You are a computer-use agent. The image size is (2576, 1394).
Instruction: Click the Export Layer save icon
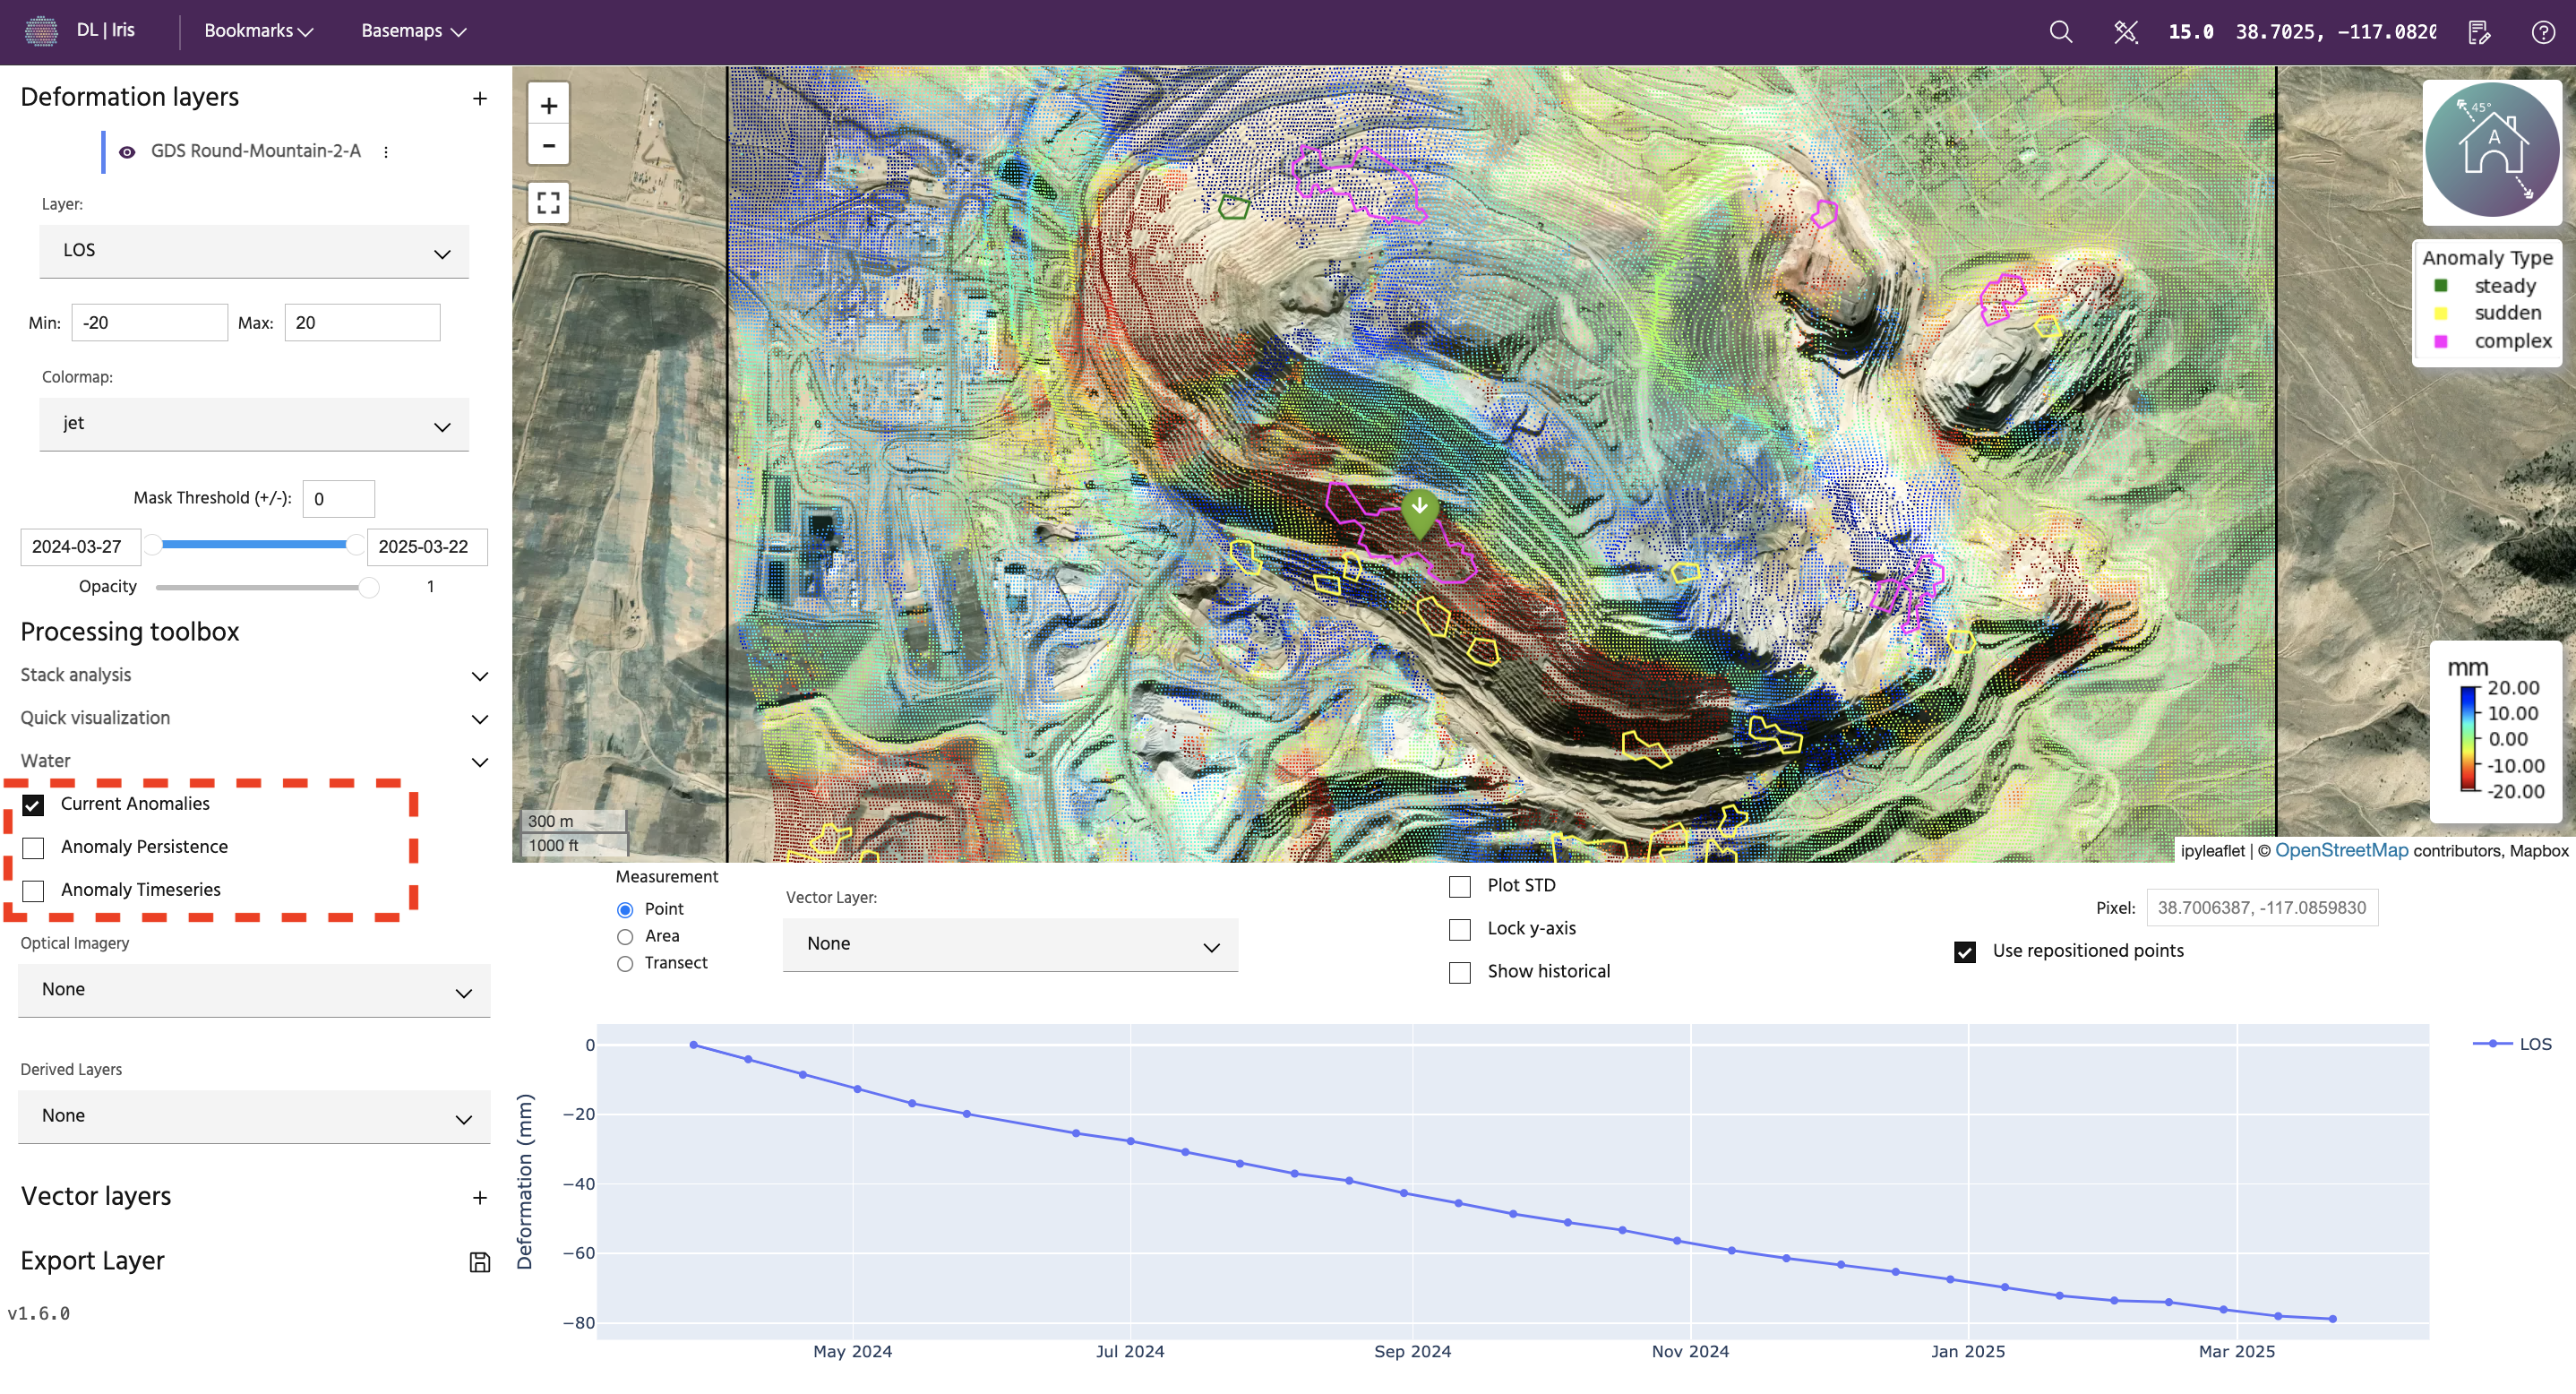pyautogui.click(x=480, y=1262)
